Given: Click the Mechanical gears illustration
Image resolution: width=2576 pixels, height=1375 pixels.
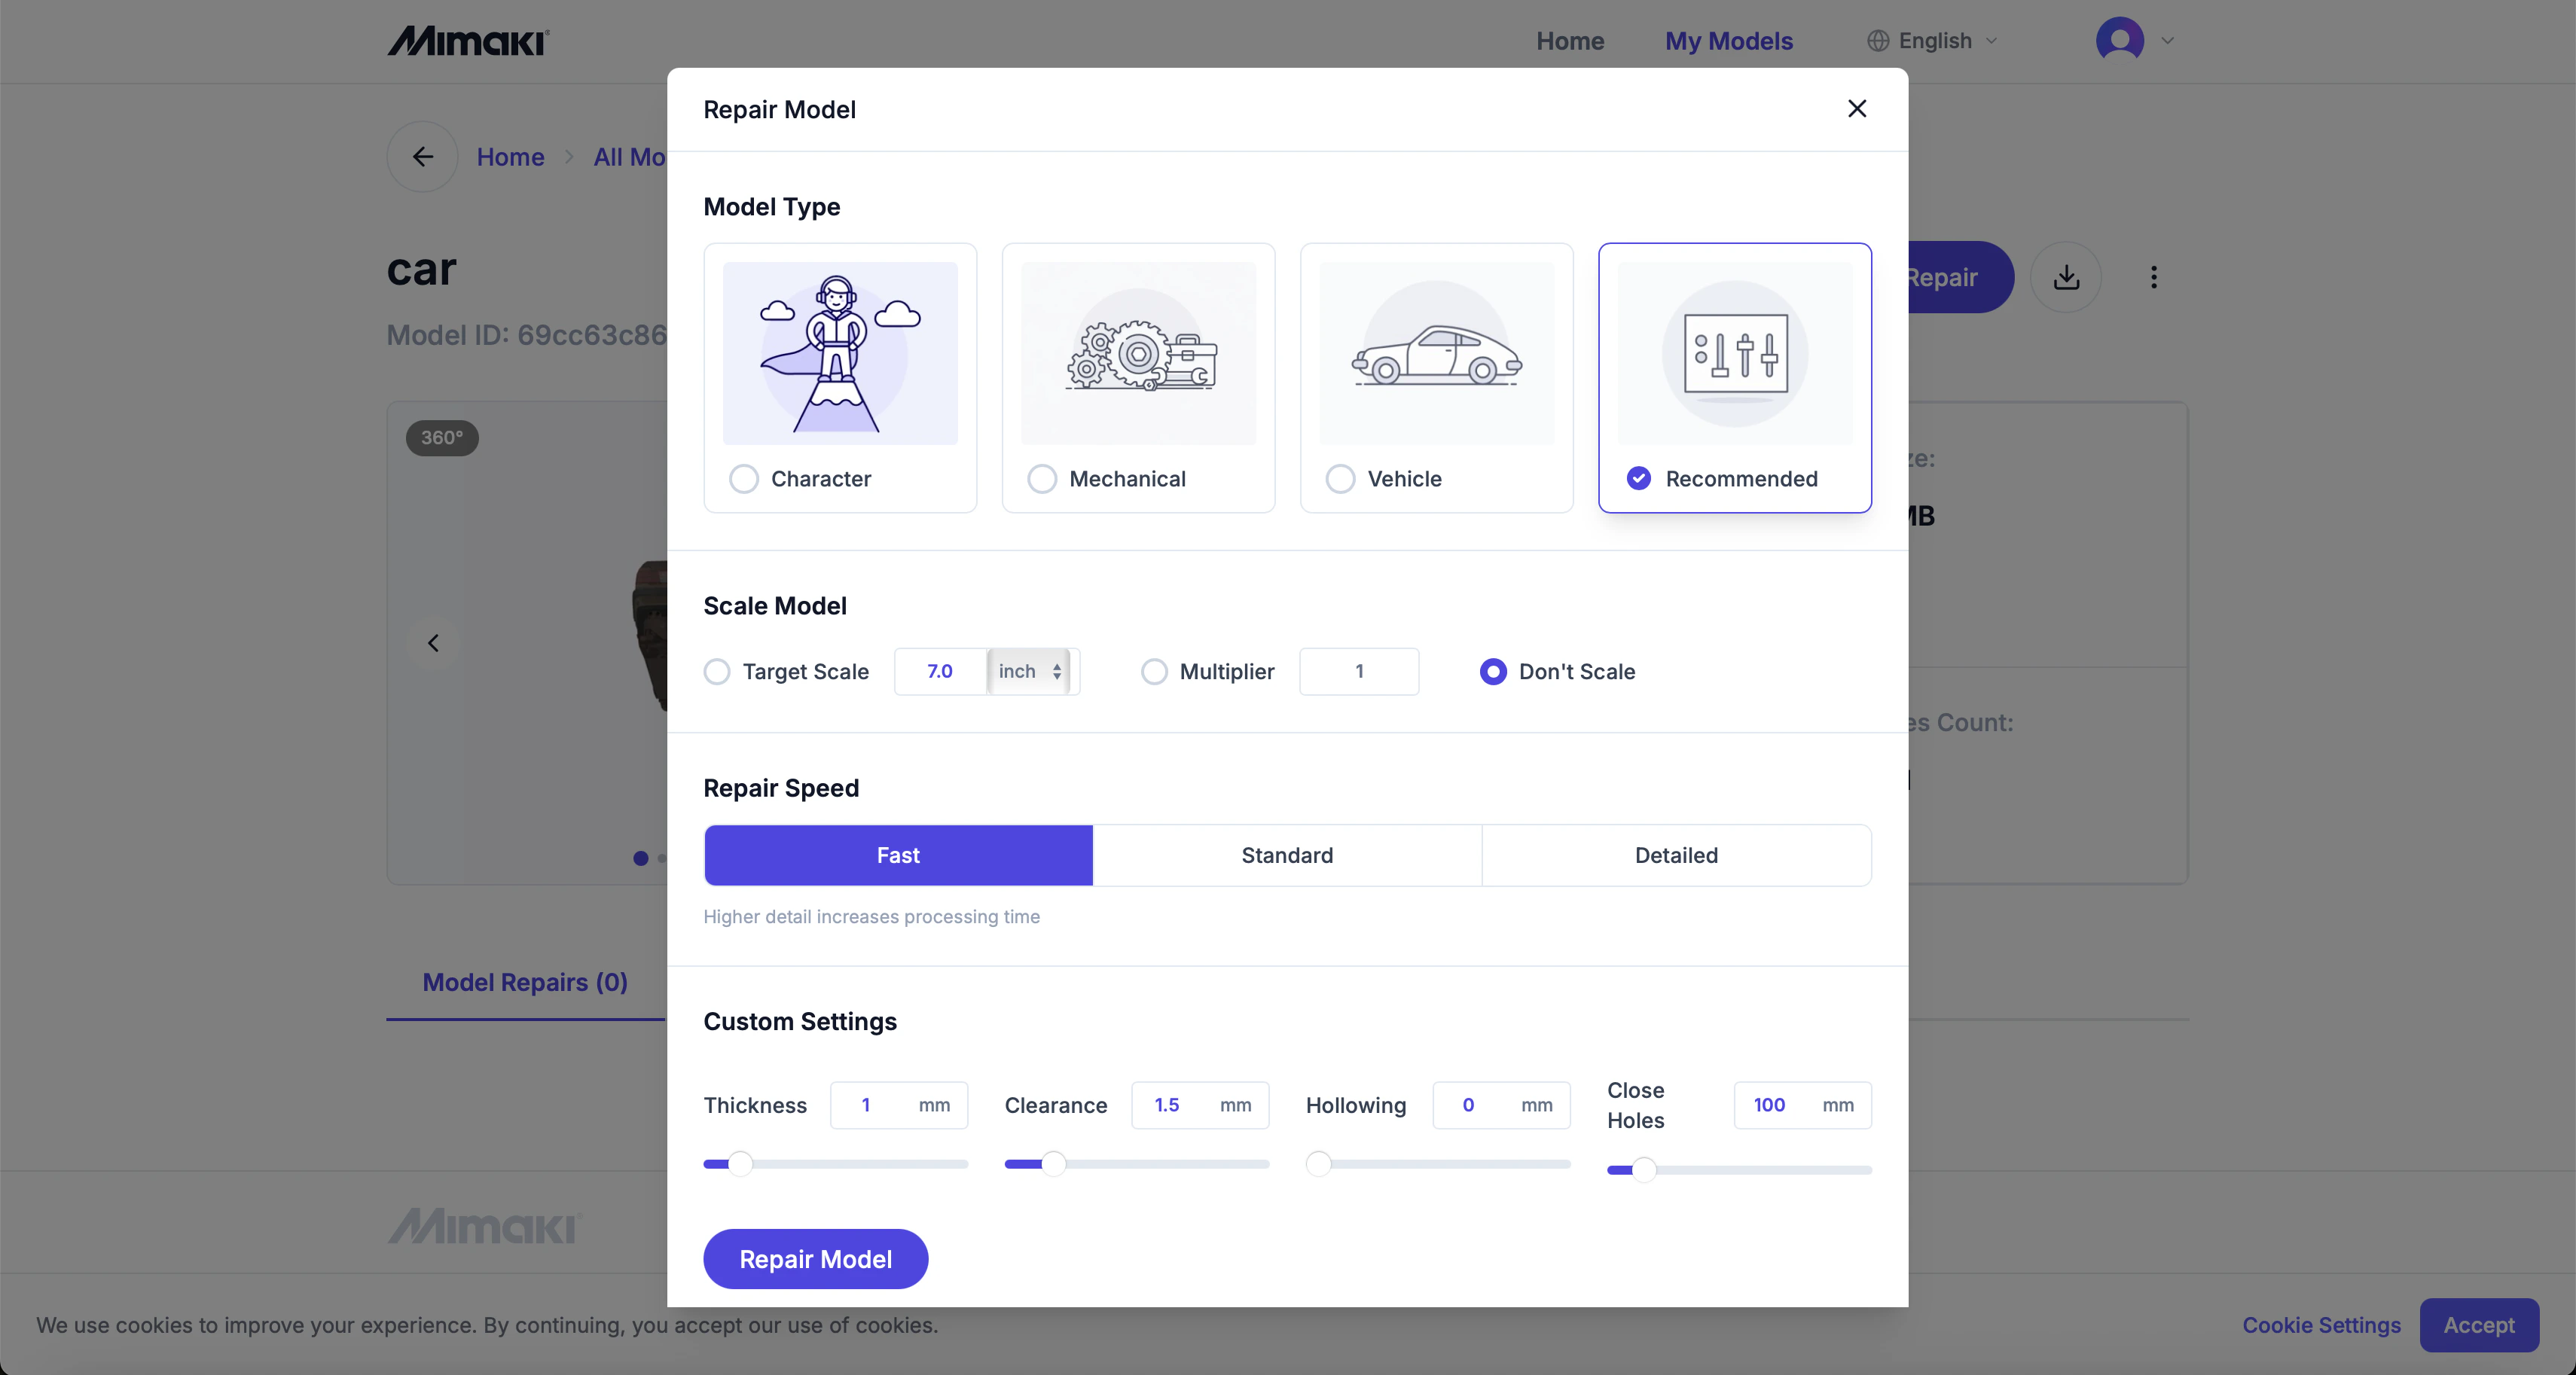Looking at the screenshot, I should (x=1138, y=353).
